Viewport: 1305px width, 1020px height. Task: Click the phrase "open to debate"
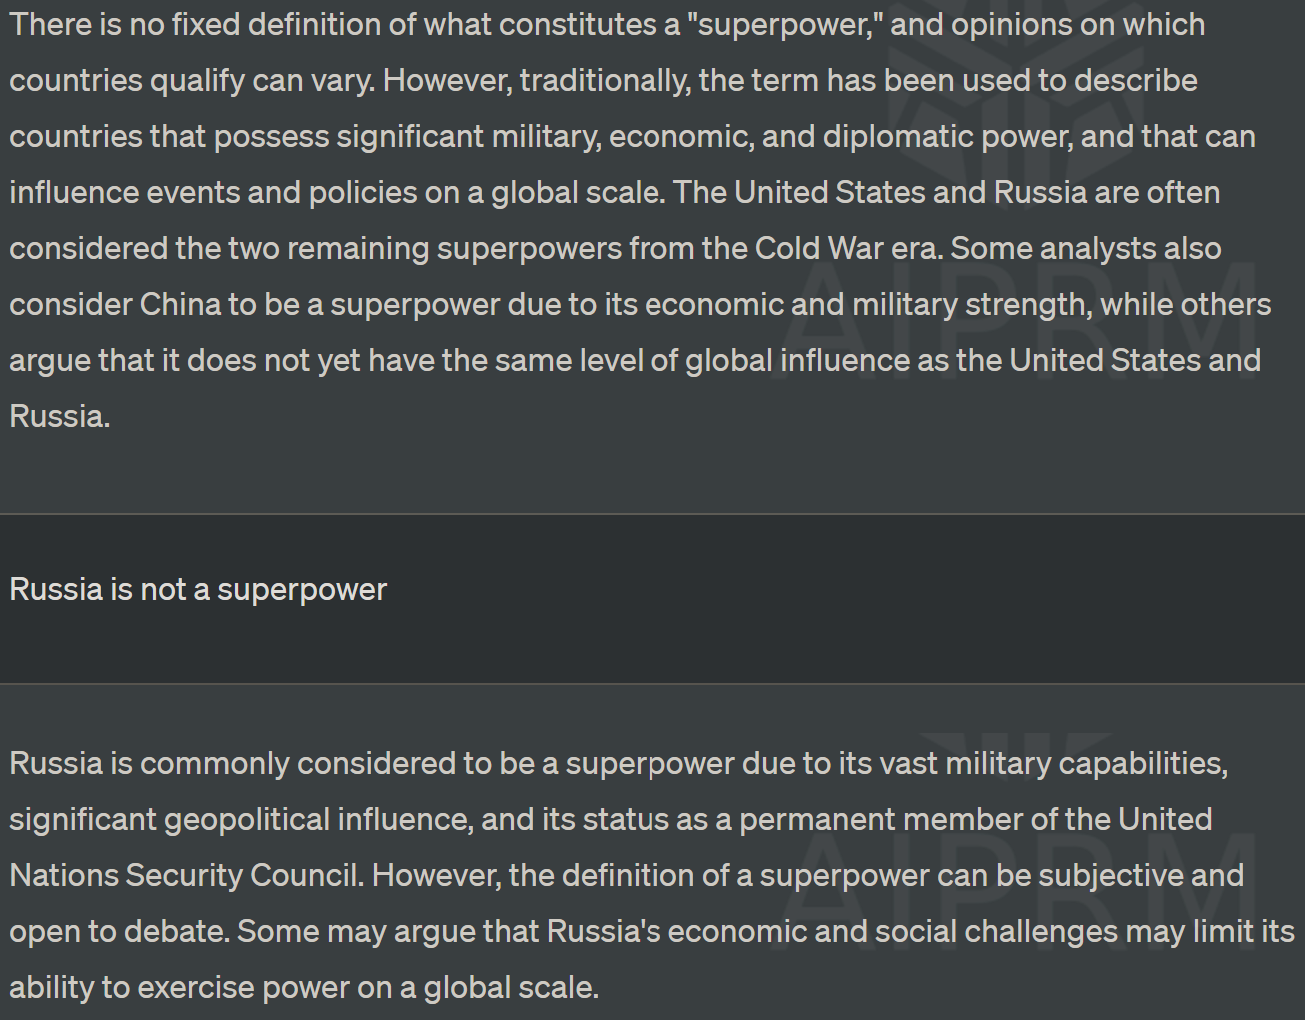(x=119, y=931)
